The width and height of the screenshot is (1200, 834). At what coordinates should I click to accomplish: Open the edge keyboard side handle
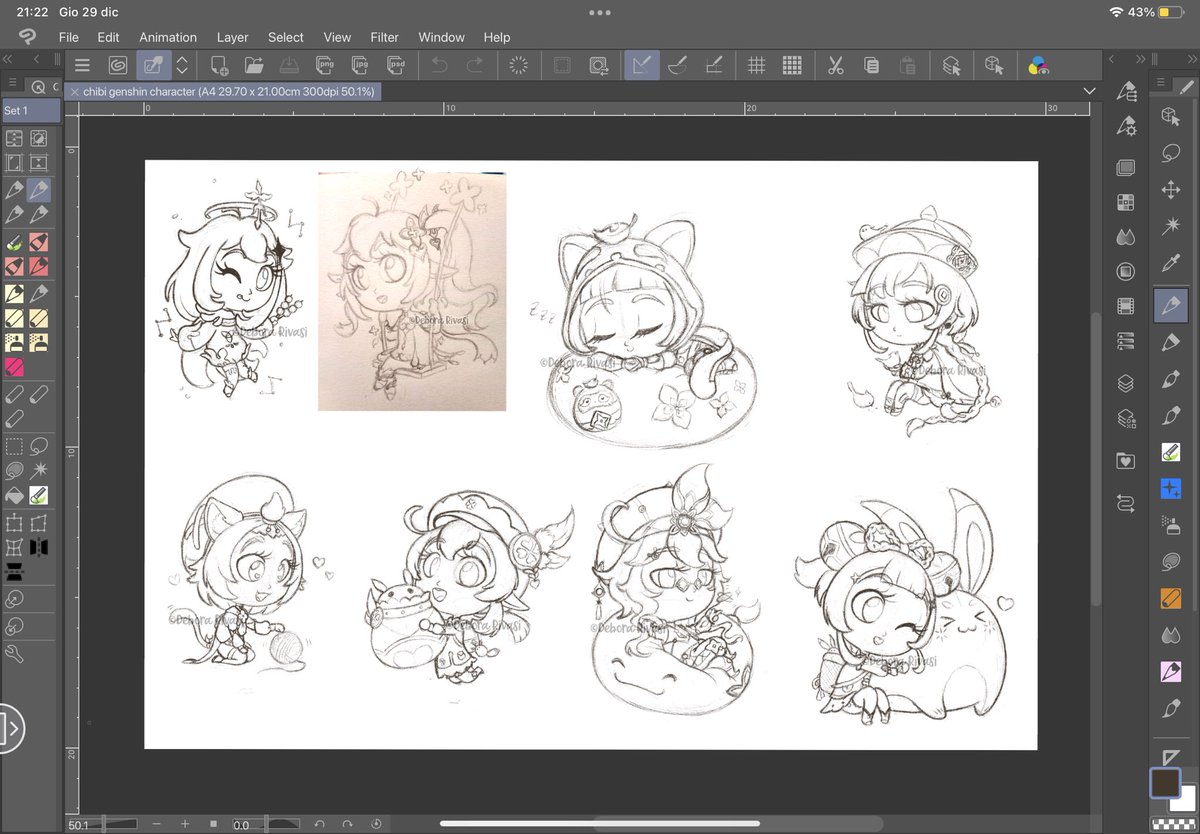tap(11, 727)
